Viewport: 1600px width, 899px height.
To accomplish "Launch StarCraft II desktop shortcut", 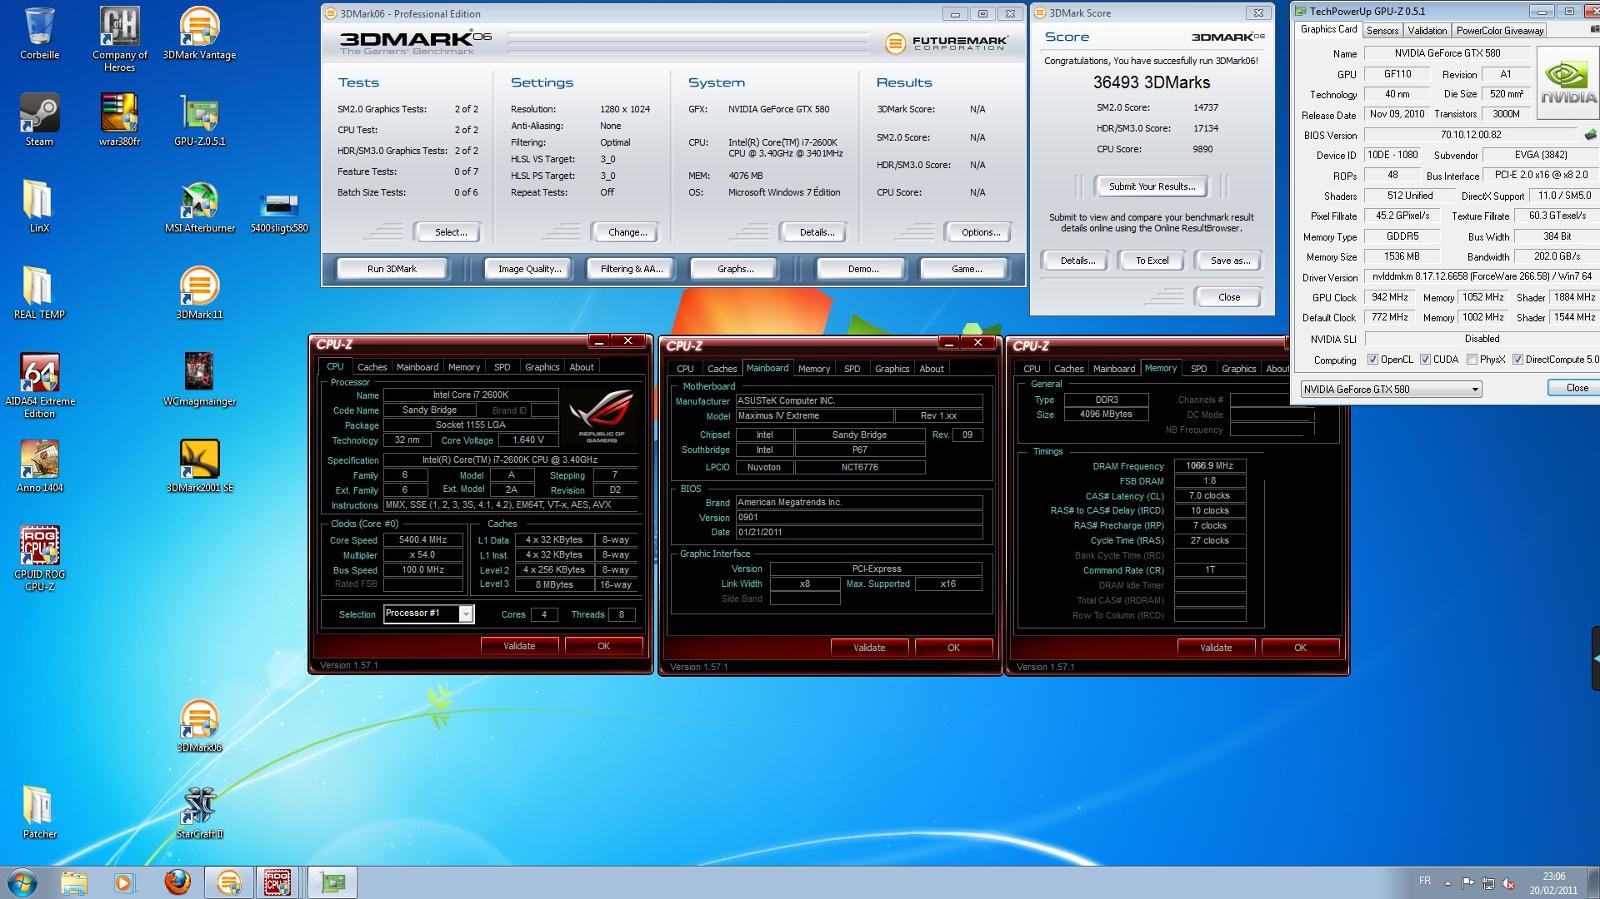I will (x=199, y=812).
